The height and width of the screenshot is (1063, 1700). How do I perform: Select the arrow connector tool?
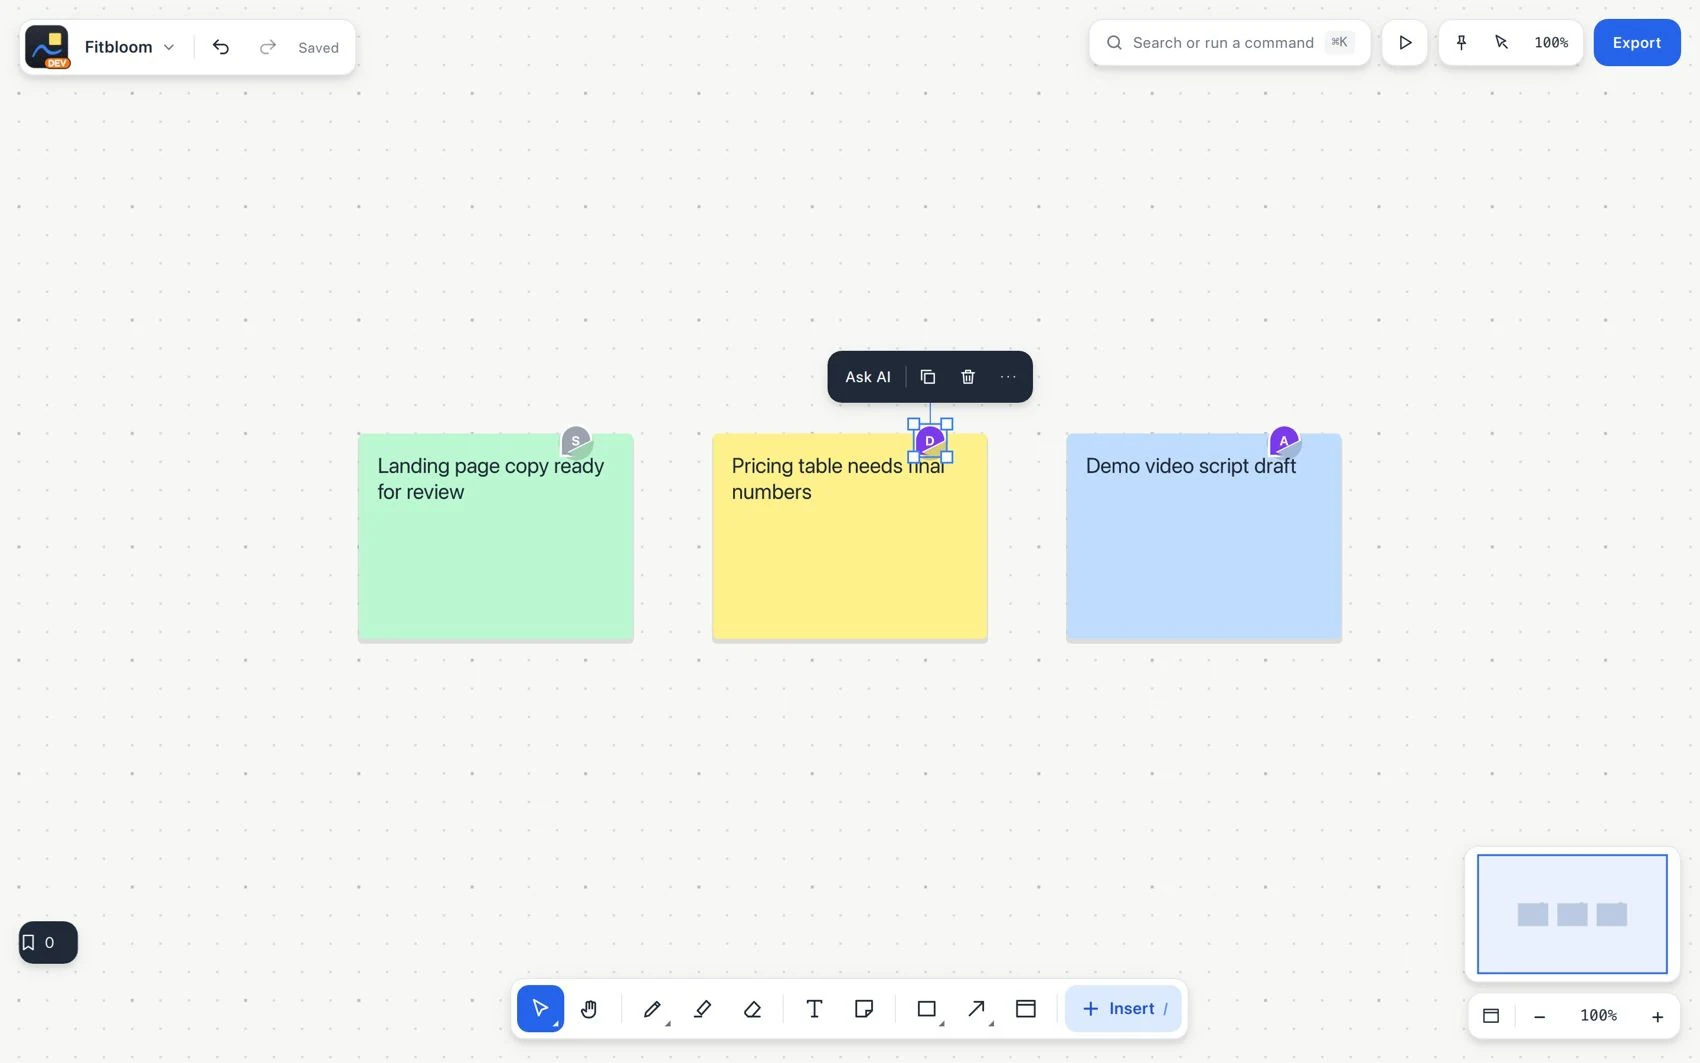click(x=977, y=1008)
